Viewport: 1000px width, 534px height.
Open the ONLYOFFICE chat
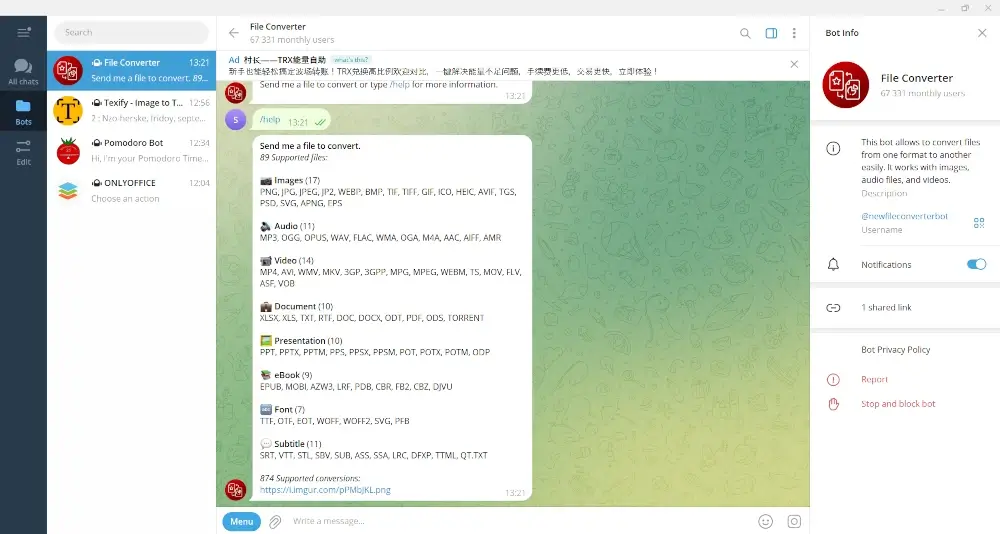(131, 190)
